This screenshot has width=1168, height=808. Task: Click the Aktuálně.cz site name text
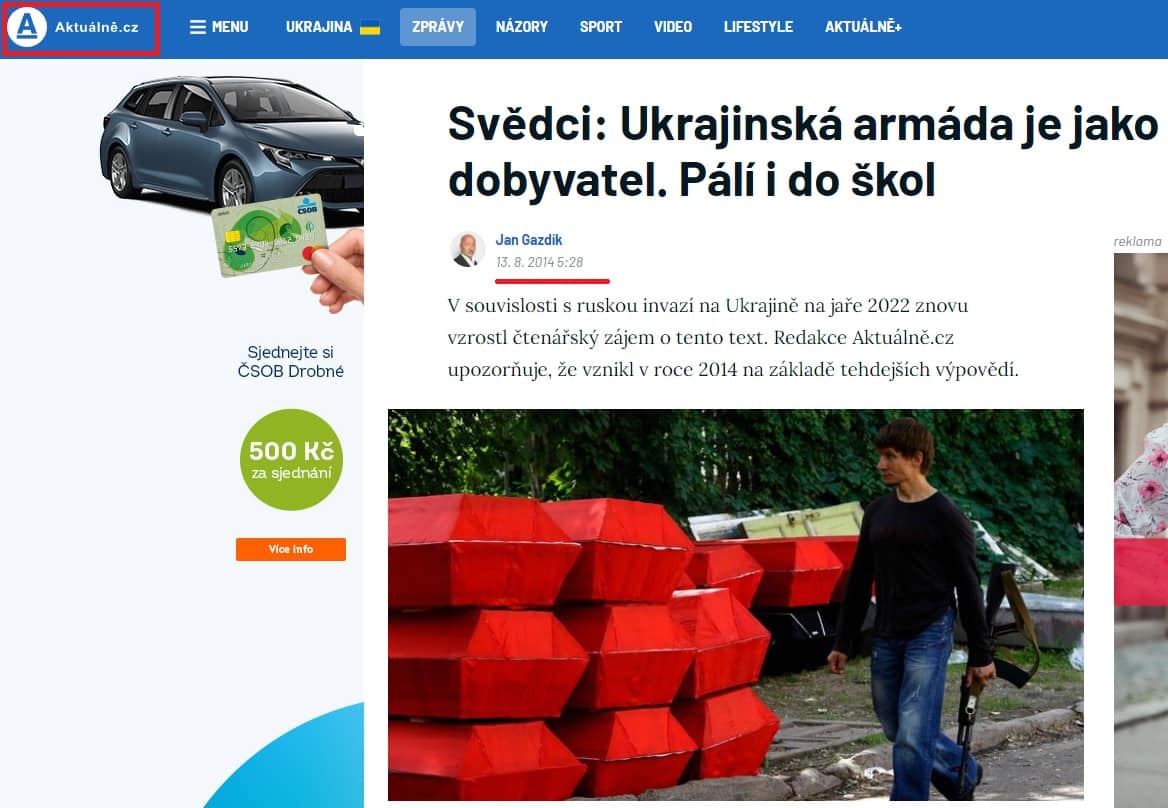coord(97,28)
